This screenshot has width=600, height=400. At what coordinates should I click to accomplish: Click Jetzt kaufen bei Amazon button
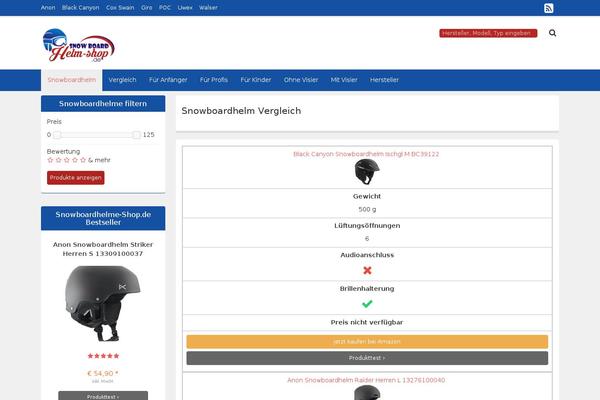click(367, 341)
